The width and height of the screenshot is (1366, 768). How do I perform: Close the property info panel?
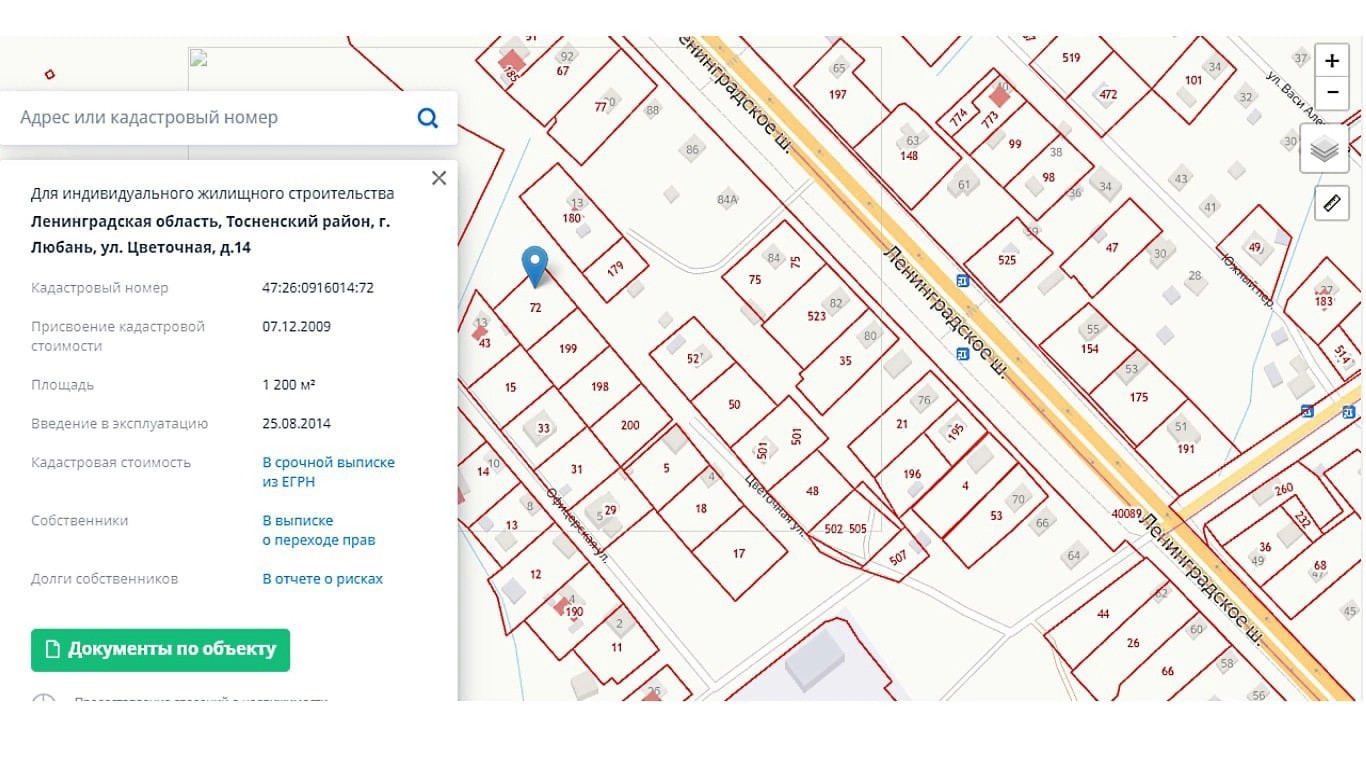coord(438,178)
